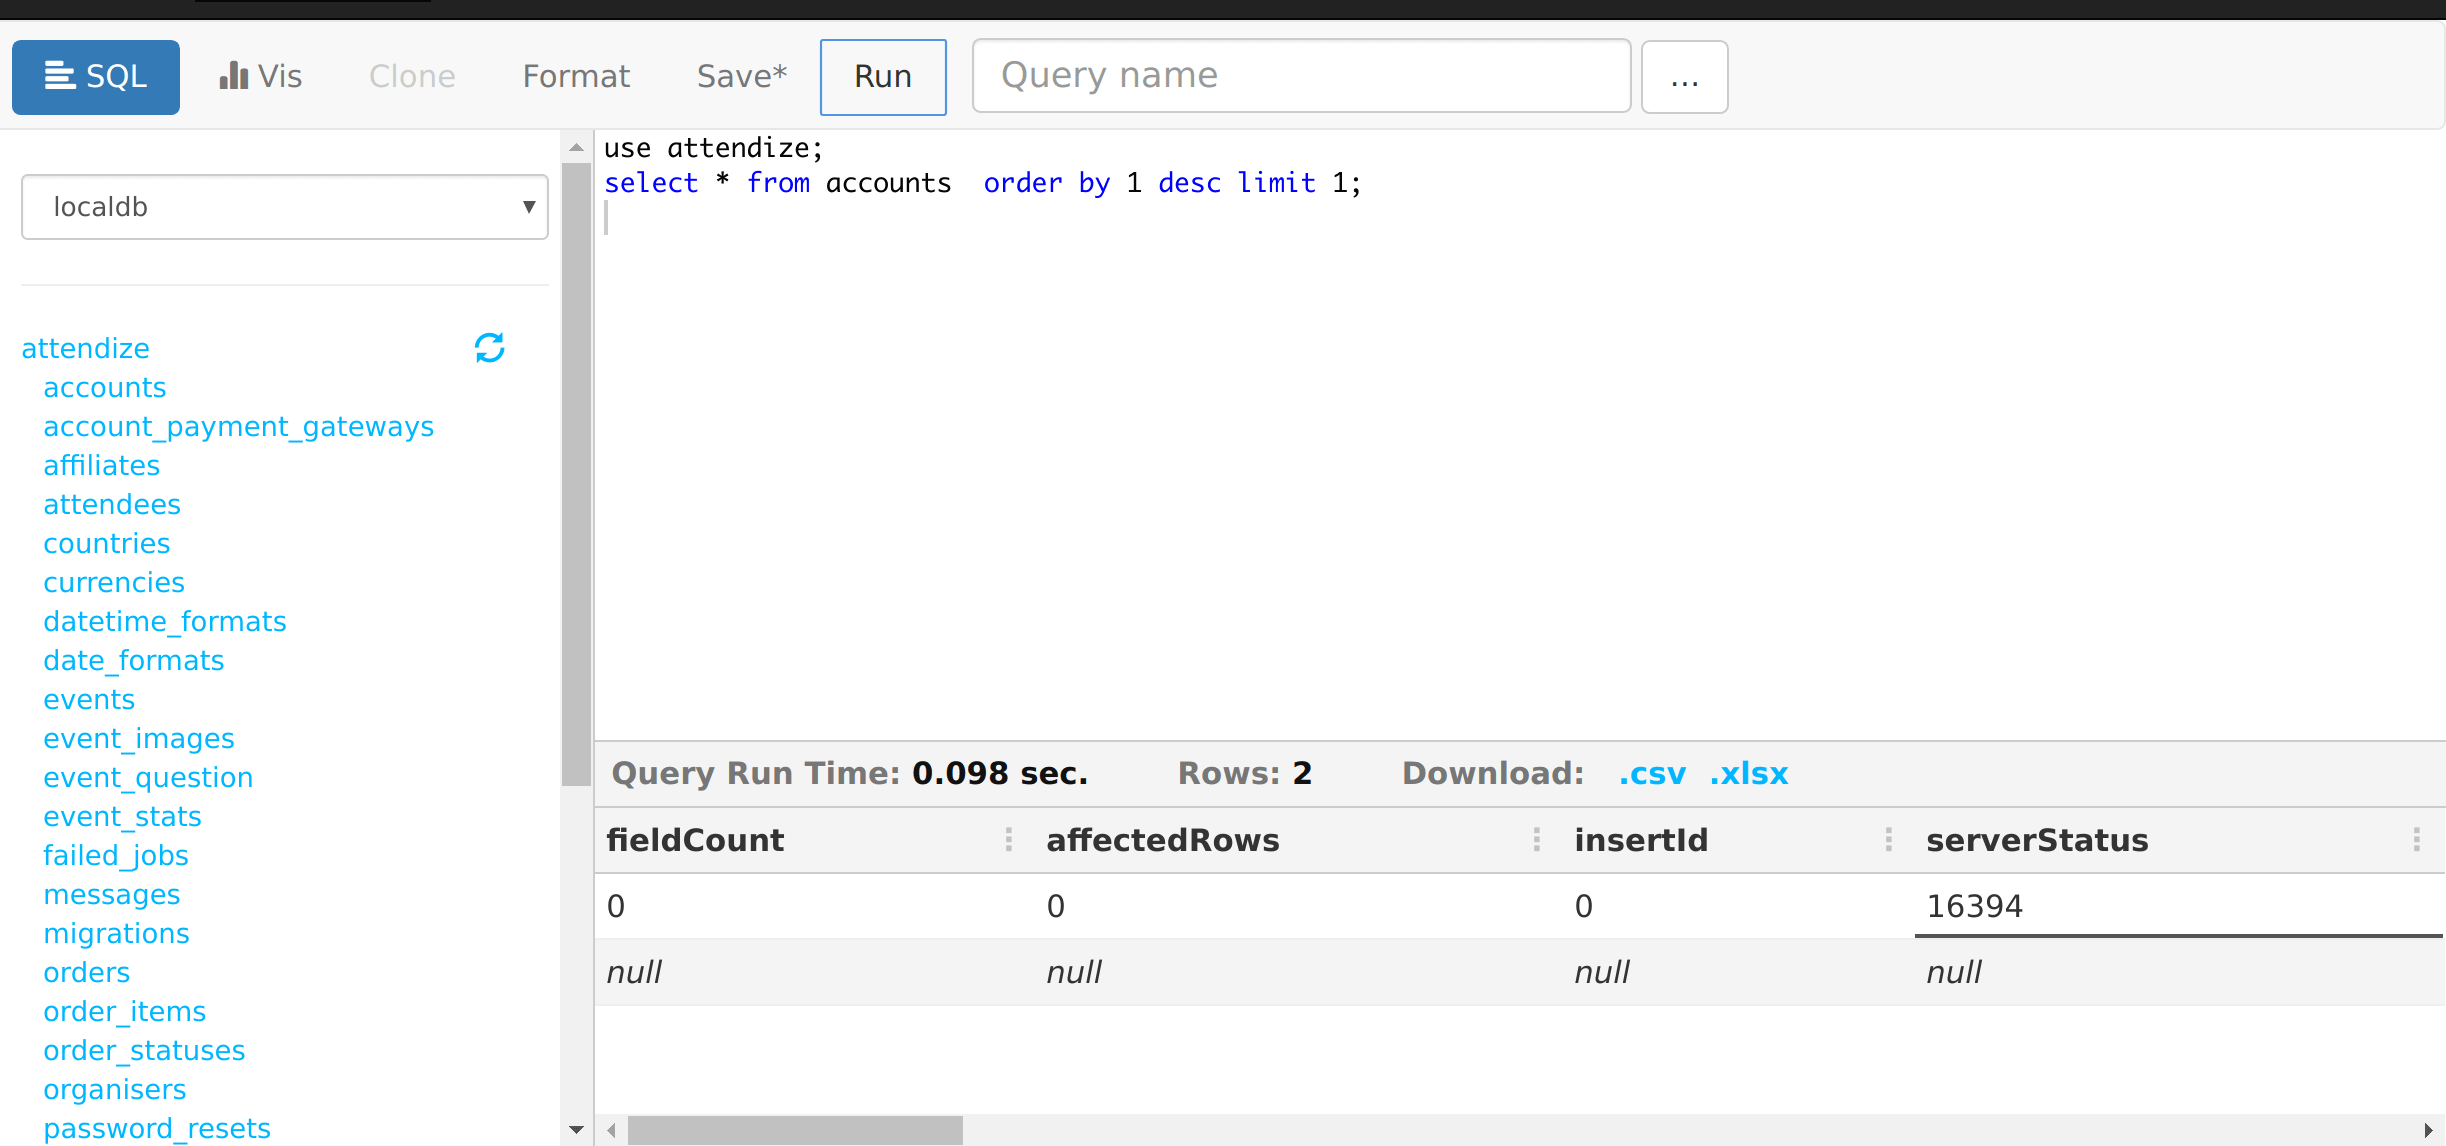
Task: Open the more options ellipsis menu
Action: [1684, 77]
